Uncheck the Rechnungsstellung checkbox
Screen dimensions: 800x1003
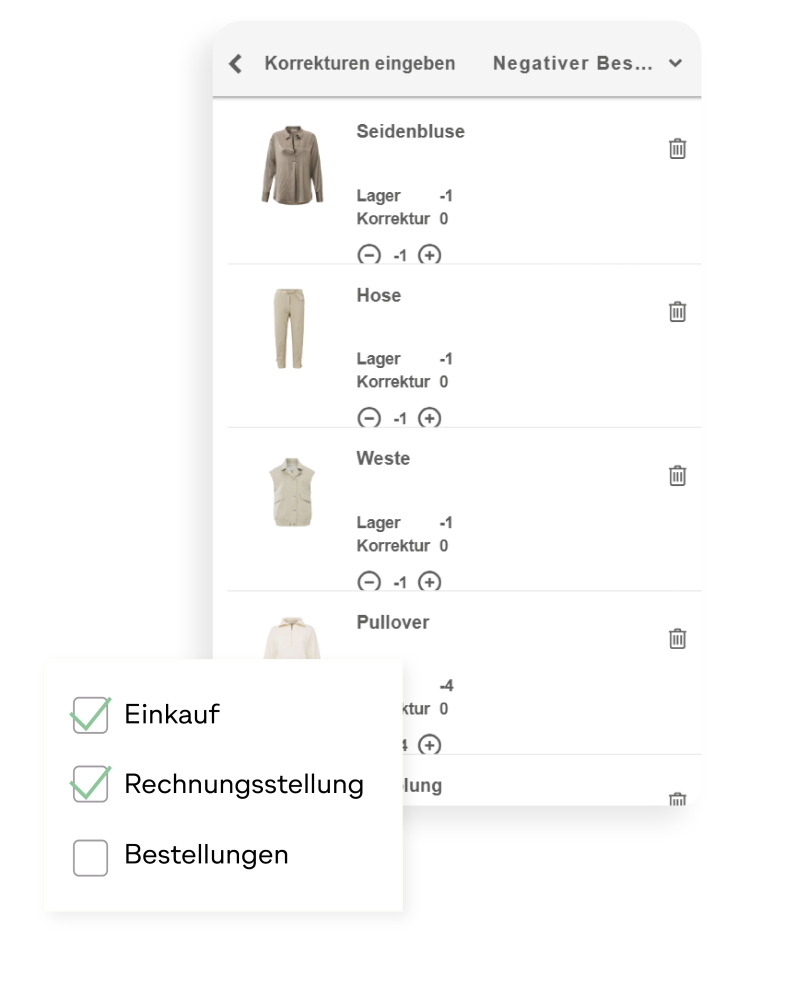click(90, 785)
